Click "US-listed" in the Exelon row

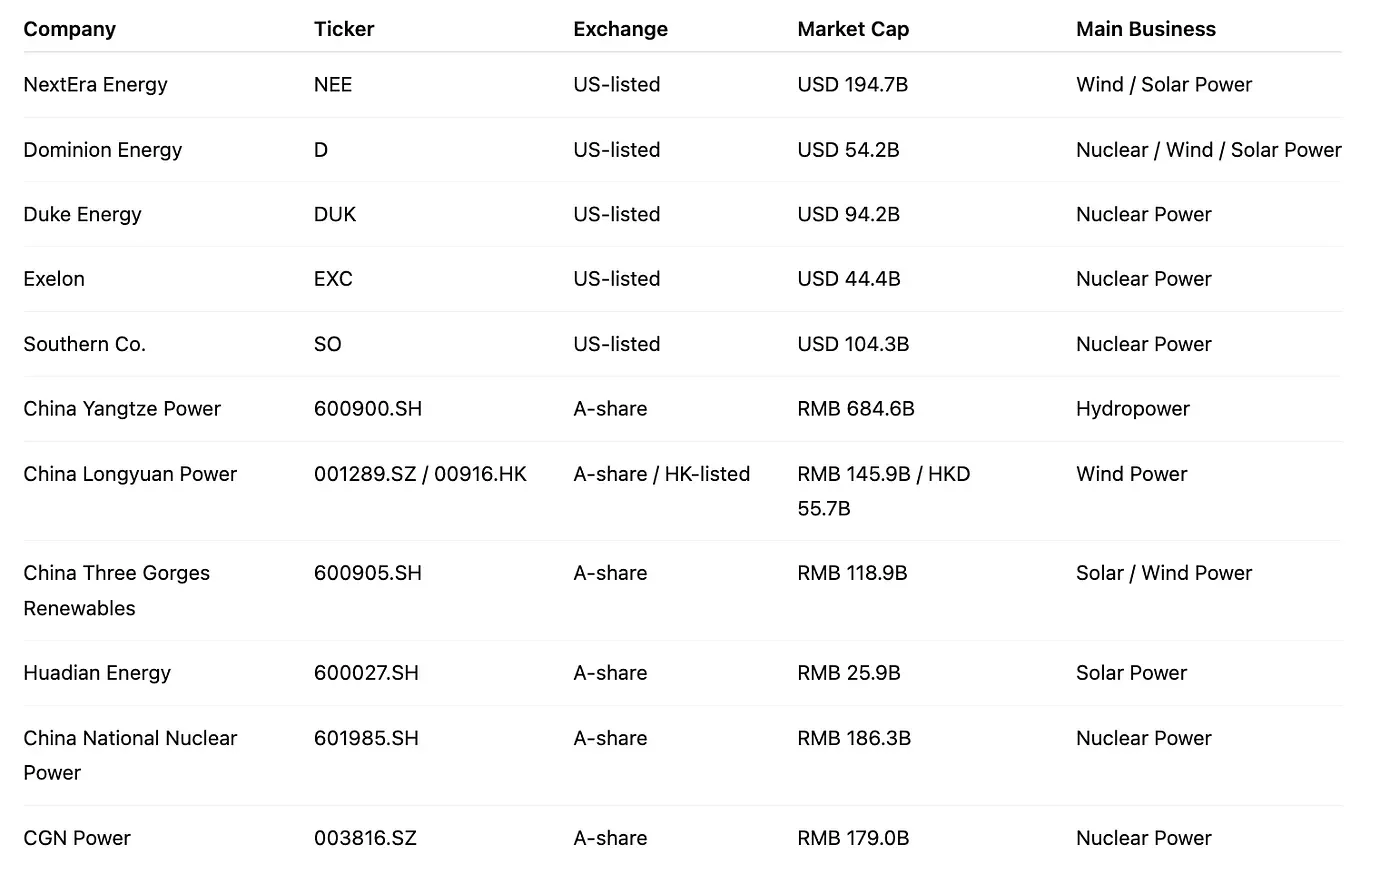617,279
